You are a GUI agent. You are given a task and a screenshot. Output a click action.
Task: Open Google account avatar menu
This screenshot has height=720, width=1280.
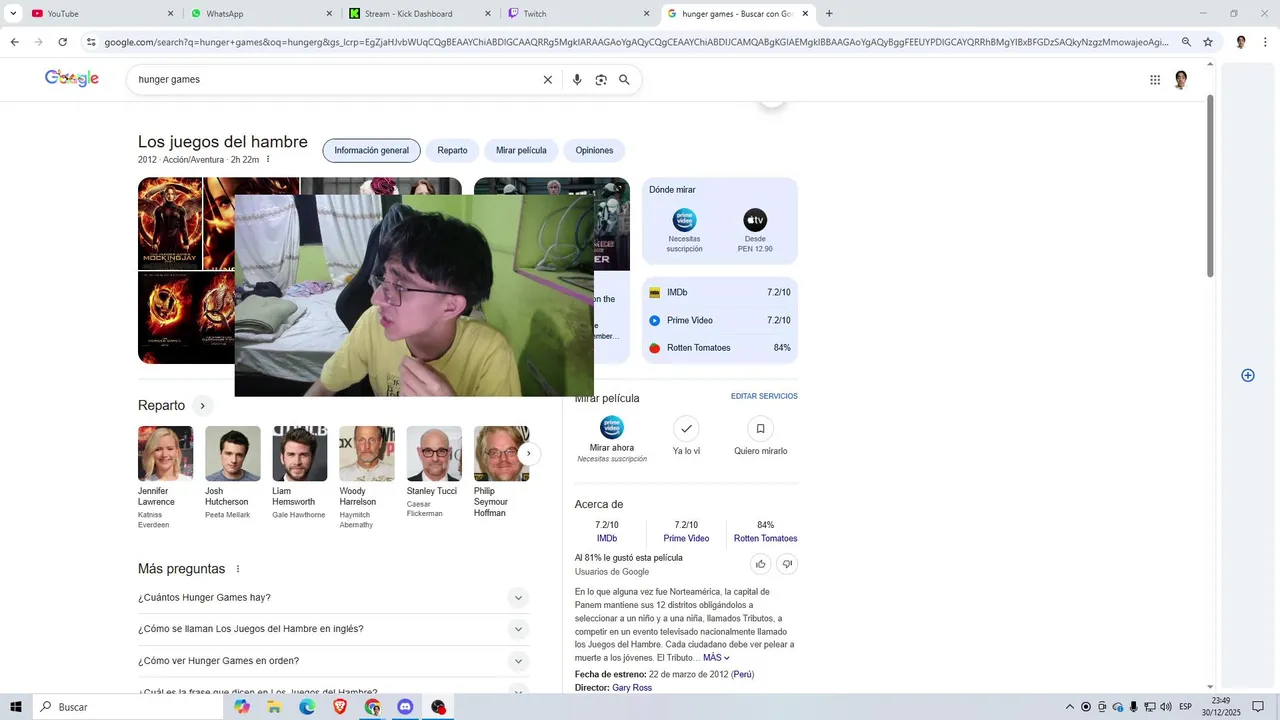[1181, 80]
